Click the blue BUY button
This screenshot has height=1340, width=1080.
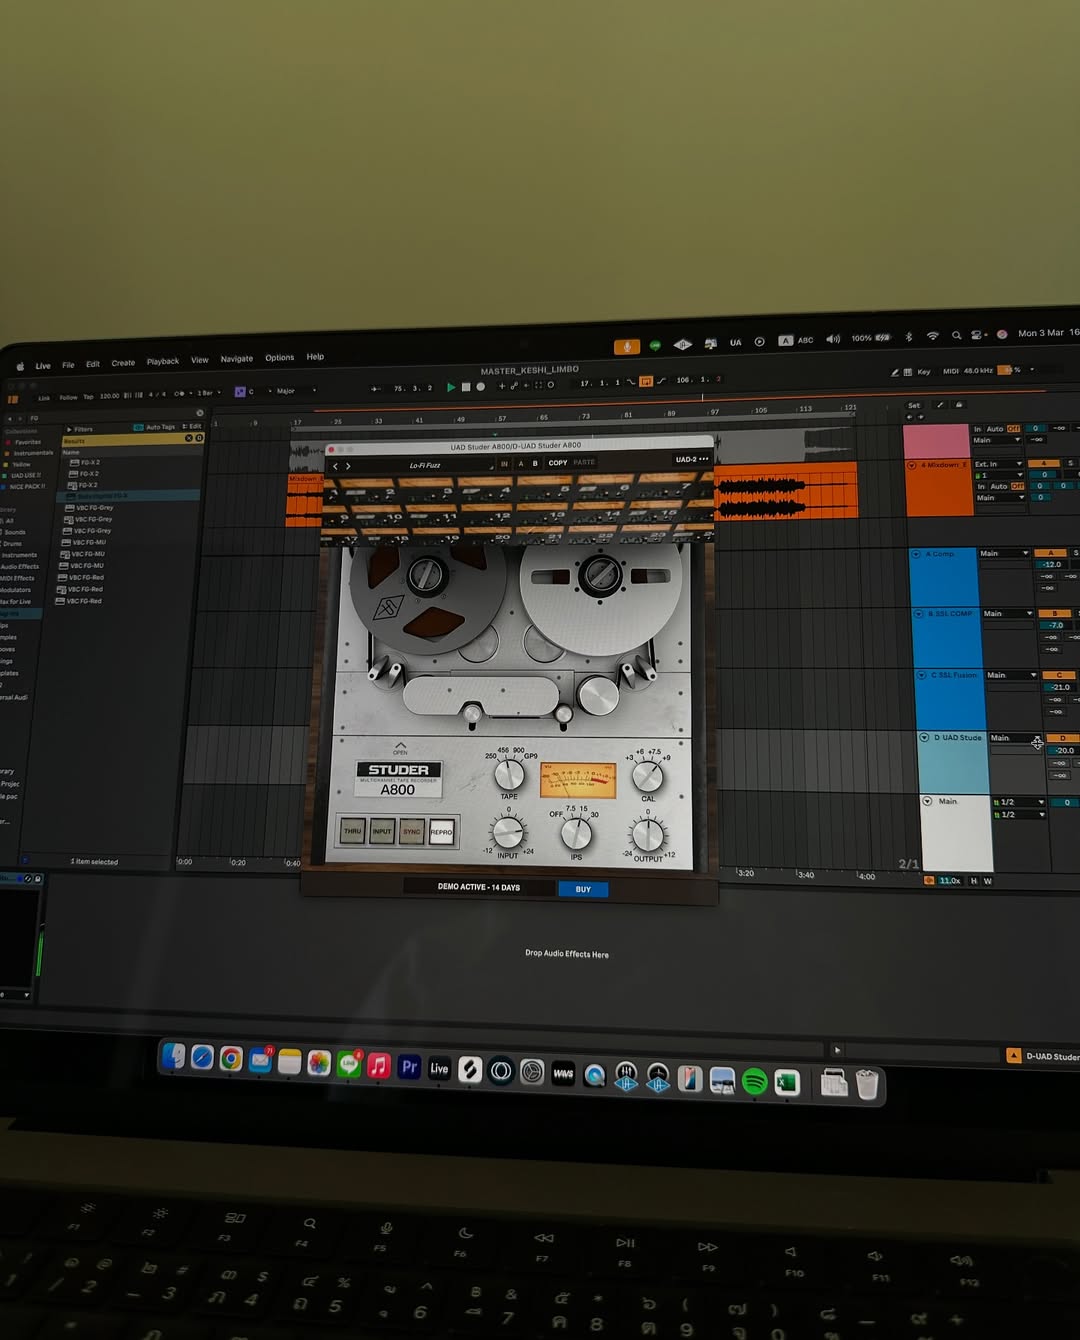coord(583,889)
